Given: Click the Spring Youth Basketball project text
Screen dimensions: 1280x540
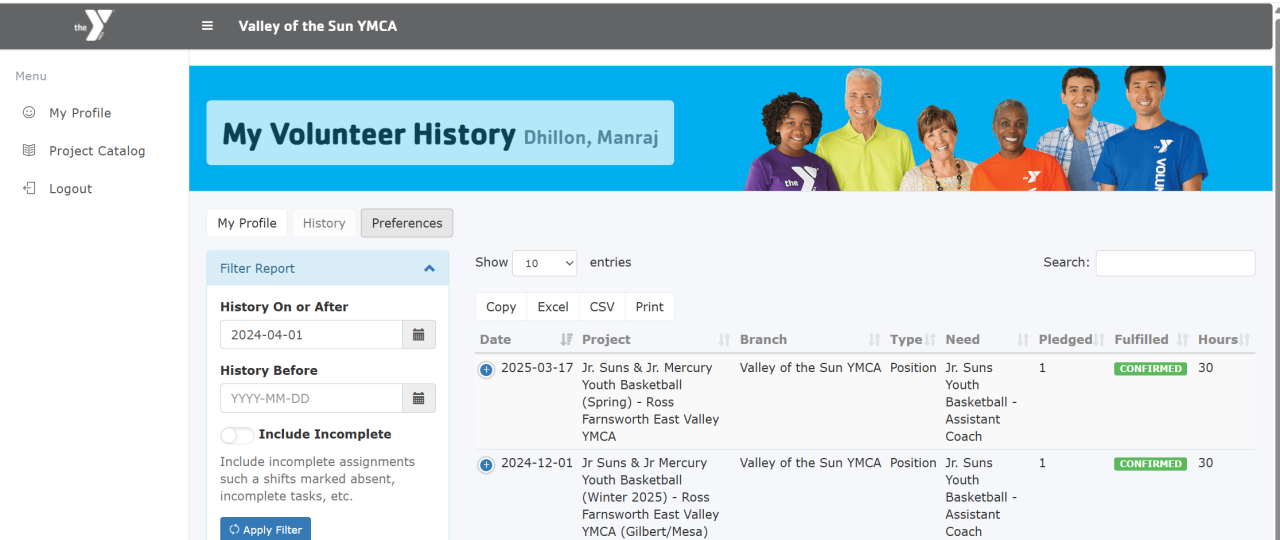Looking at the screenshot, I should 650,402.
